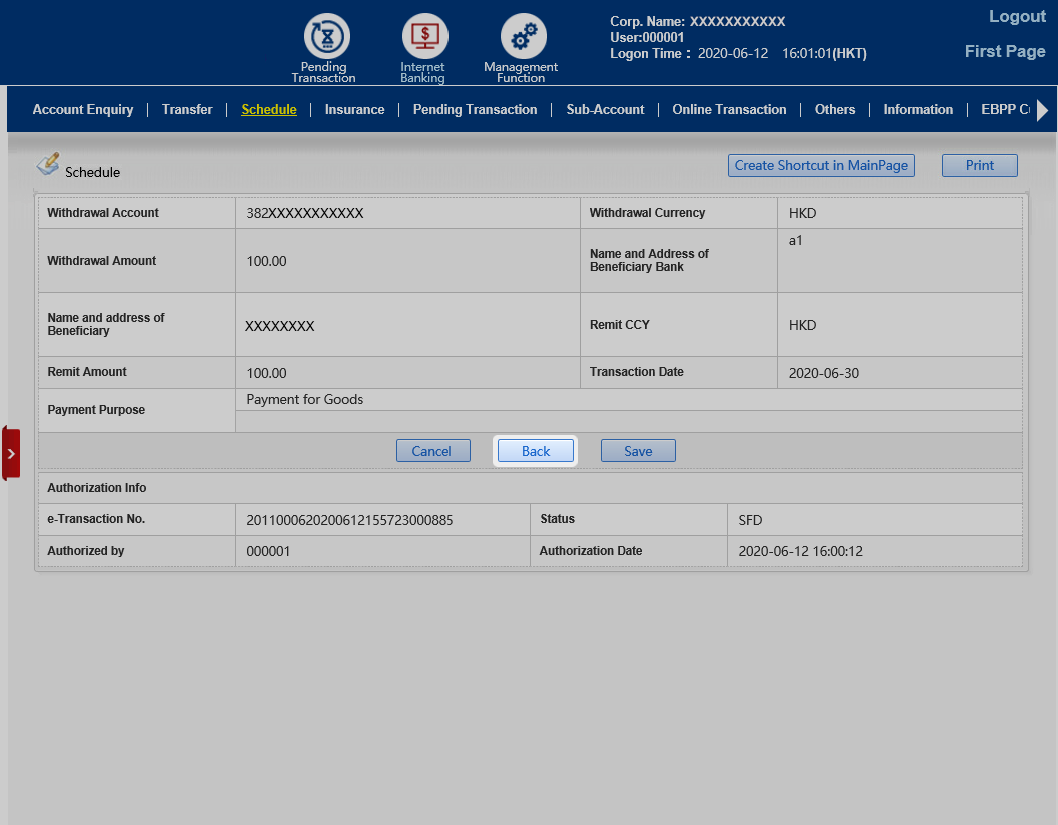Print the schedule details
This screenshot has height=825, width=1058.
coord(979,166)
